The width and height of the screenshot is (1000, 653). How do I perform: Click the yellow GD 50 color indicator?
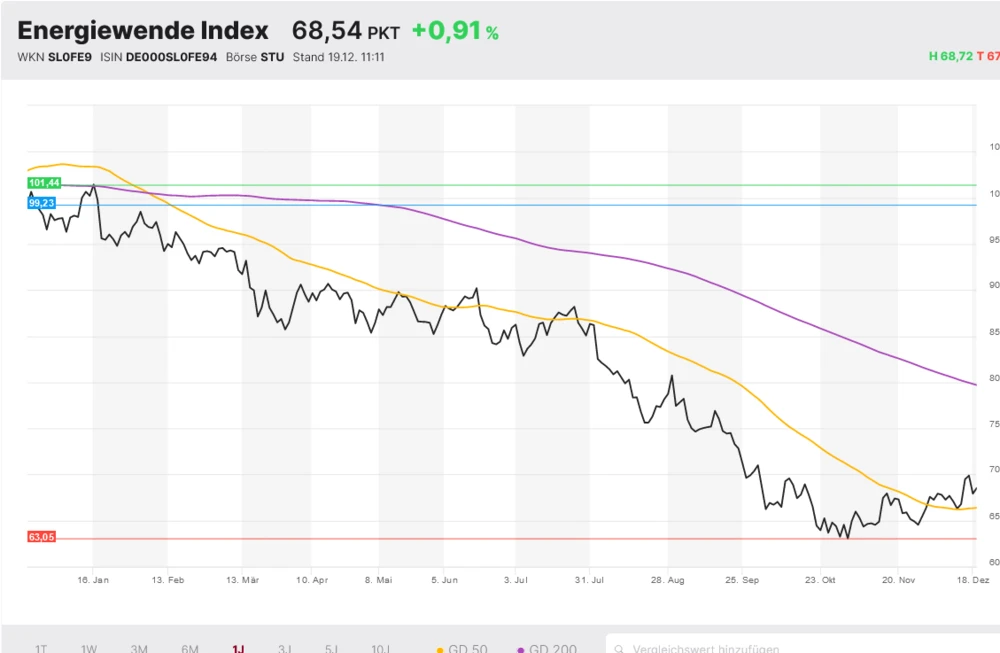[441, 648]
